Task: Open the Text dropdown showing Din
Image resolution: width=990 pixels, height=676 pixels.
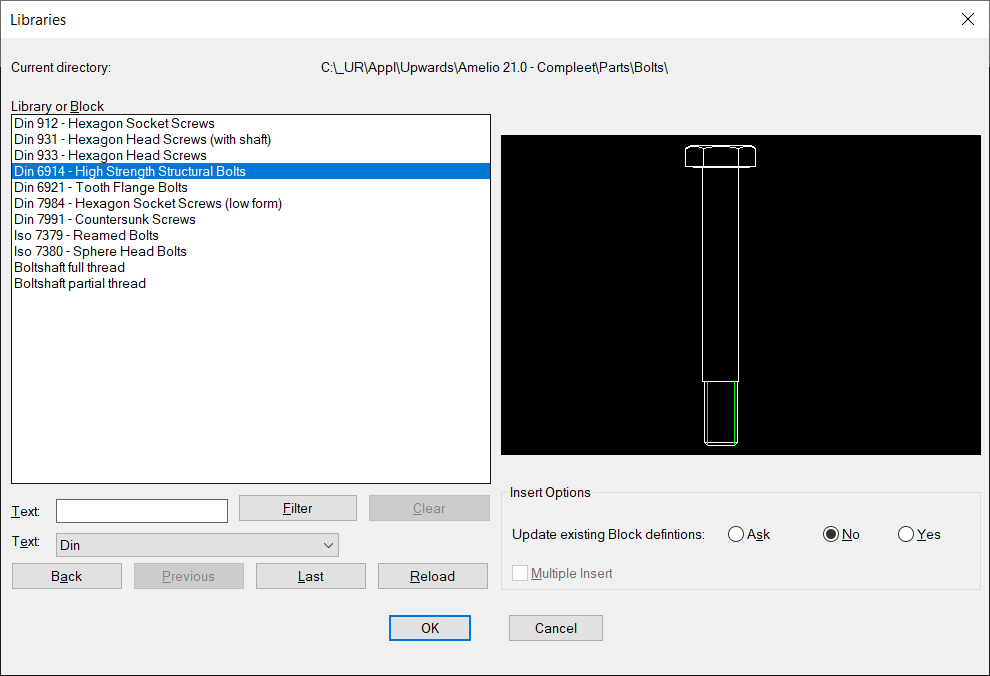Action: tap(198, 545)
